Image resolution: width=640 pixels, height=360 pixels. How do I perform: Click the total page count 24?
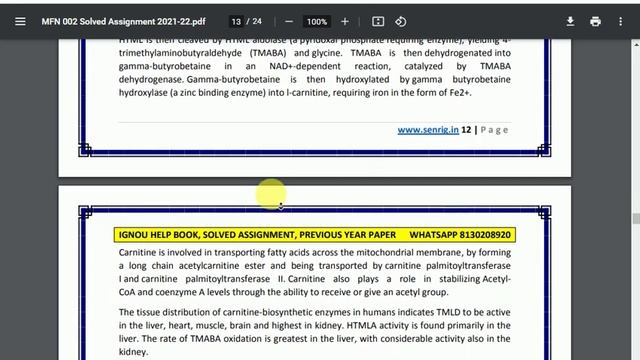point(257,21)
